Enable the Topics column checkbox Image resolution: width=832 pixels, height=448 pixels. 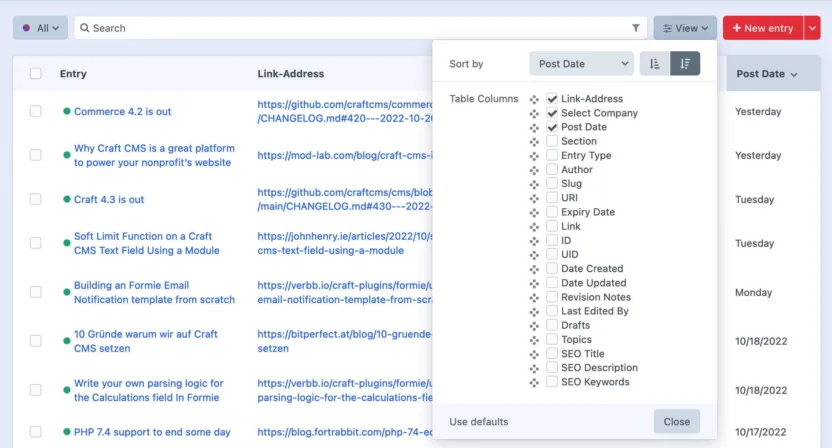552,339
